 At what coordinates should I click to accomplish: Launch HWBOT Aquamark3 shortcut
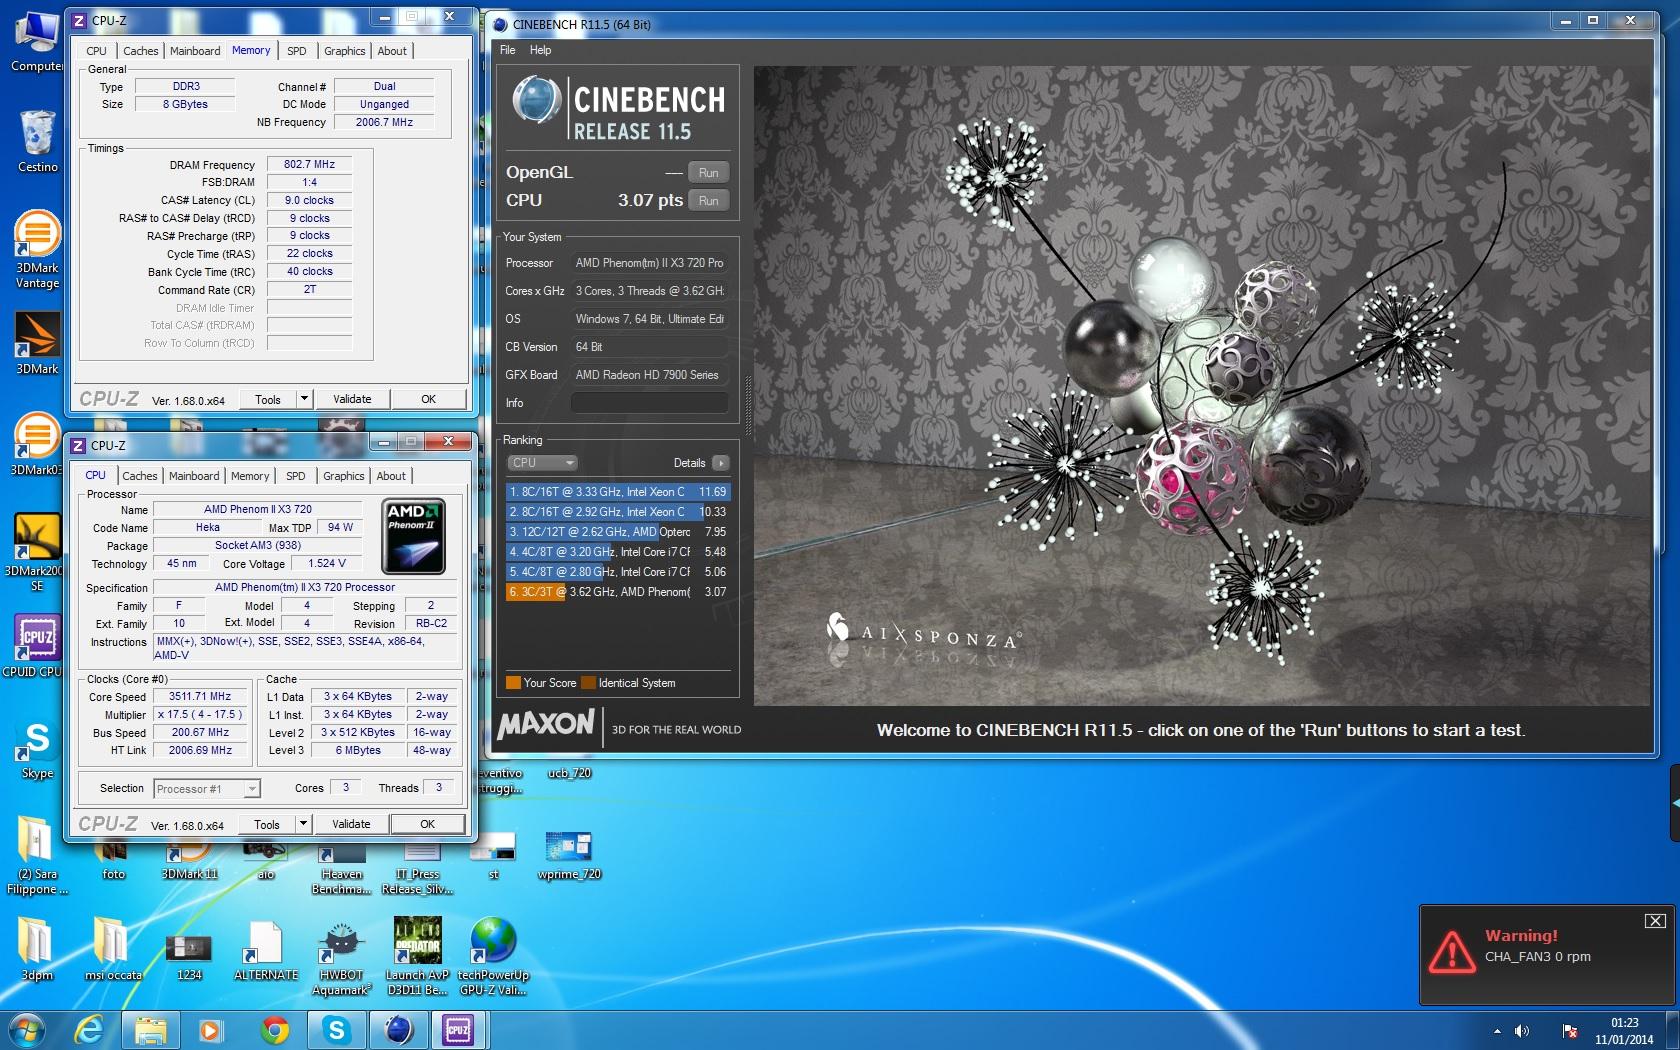point(341,958)
